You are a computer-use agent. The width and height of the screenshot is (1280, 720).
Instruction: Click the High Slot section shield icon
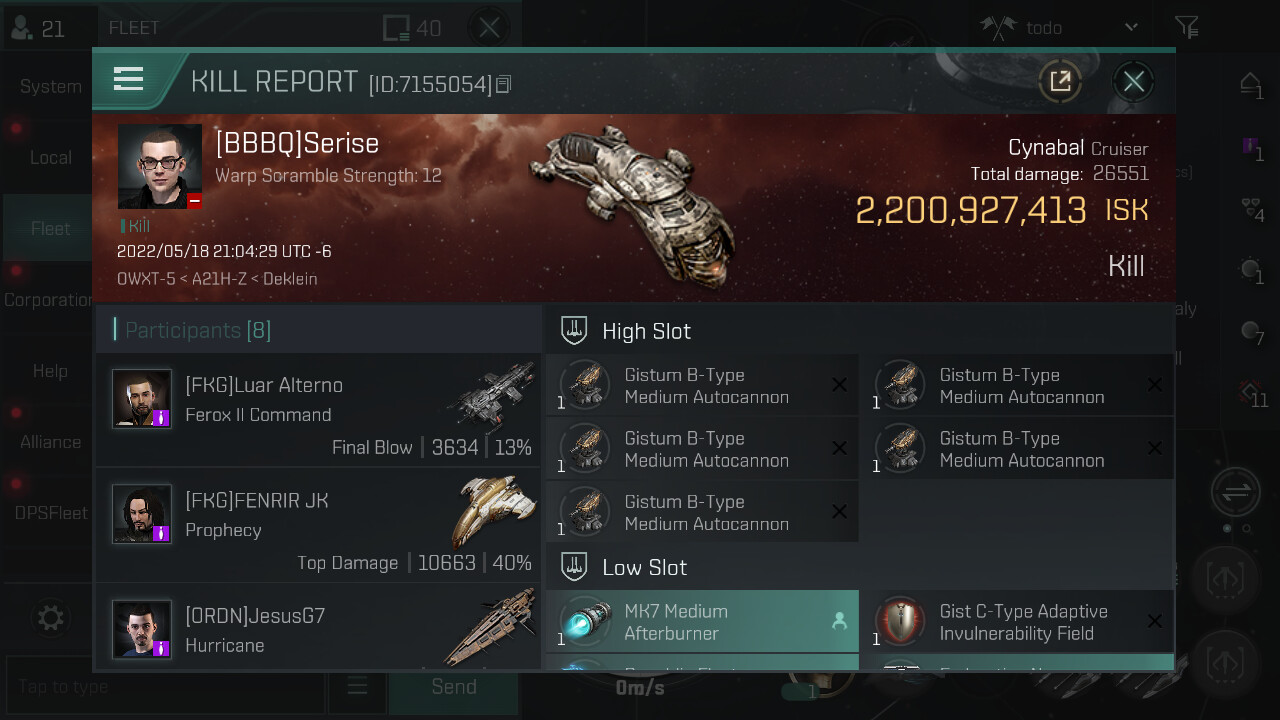coord(574,330)
